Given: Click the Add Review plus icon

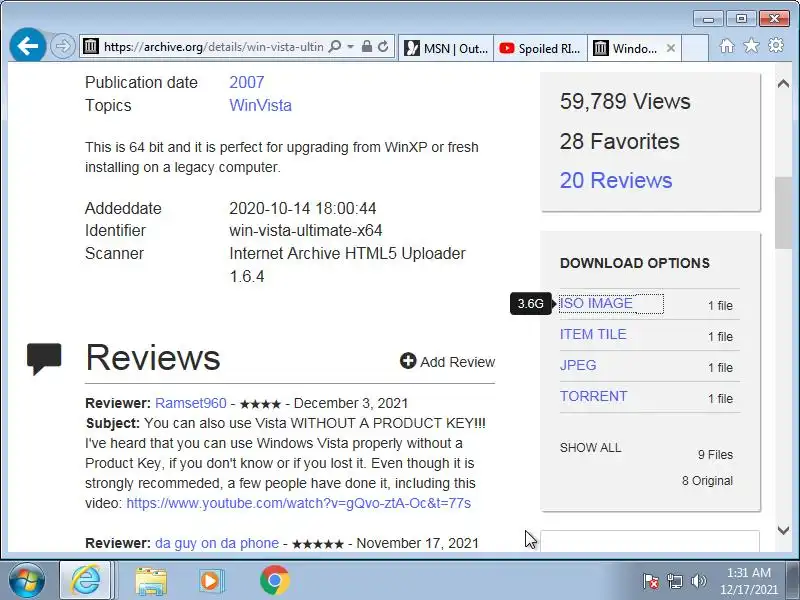Looking at the screenshot, I should coord(408,361).
